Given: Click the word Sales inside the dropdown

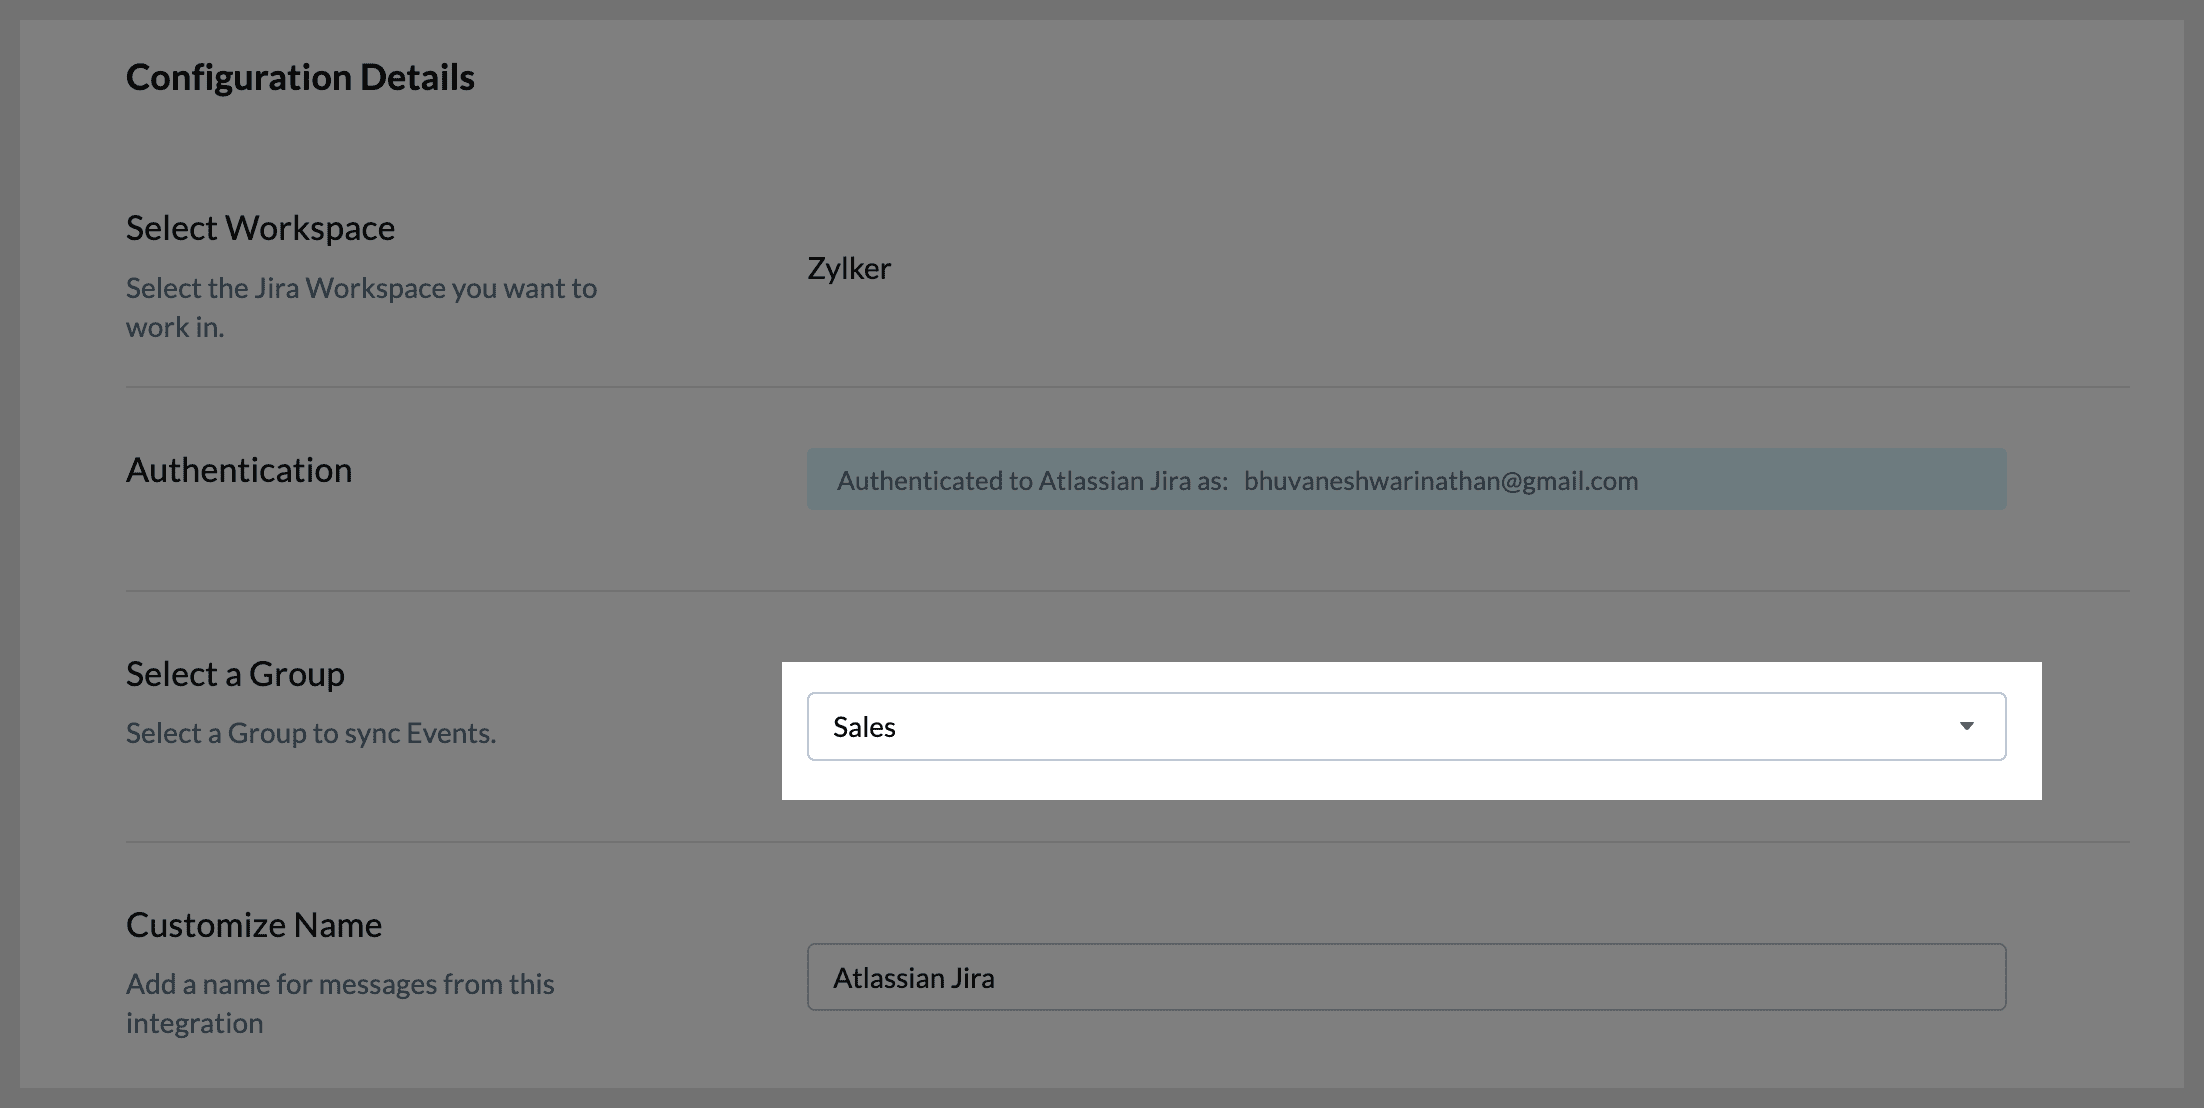Looking at the screenshot, I should 864,727.
